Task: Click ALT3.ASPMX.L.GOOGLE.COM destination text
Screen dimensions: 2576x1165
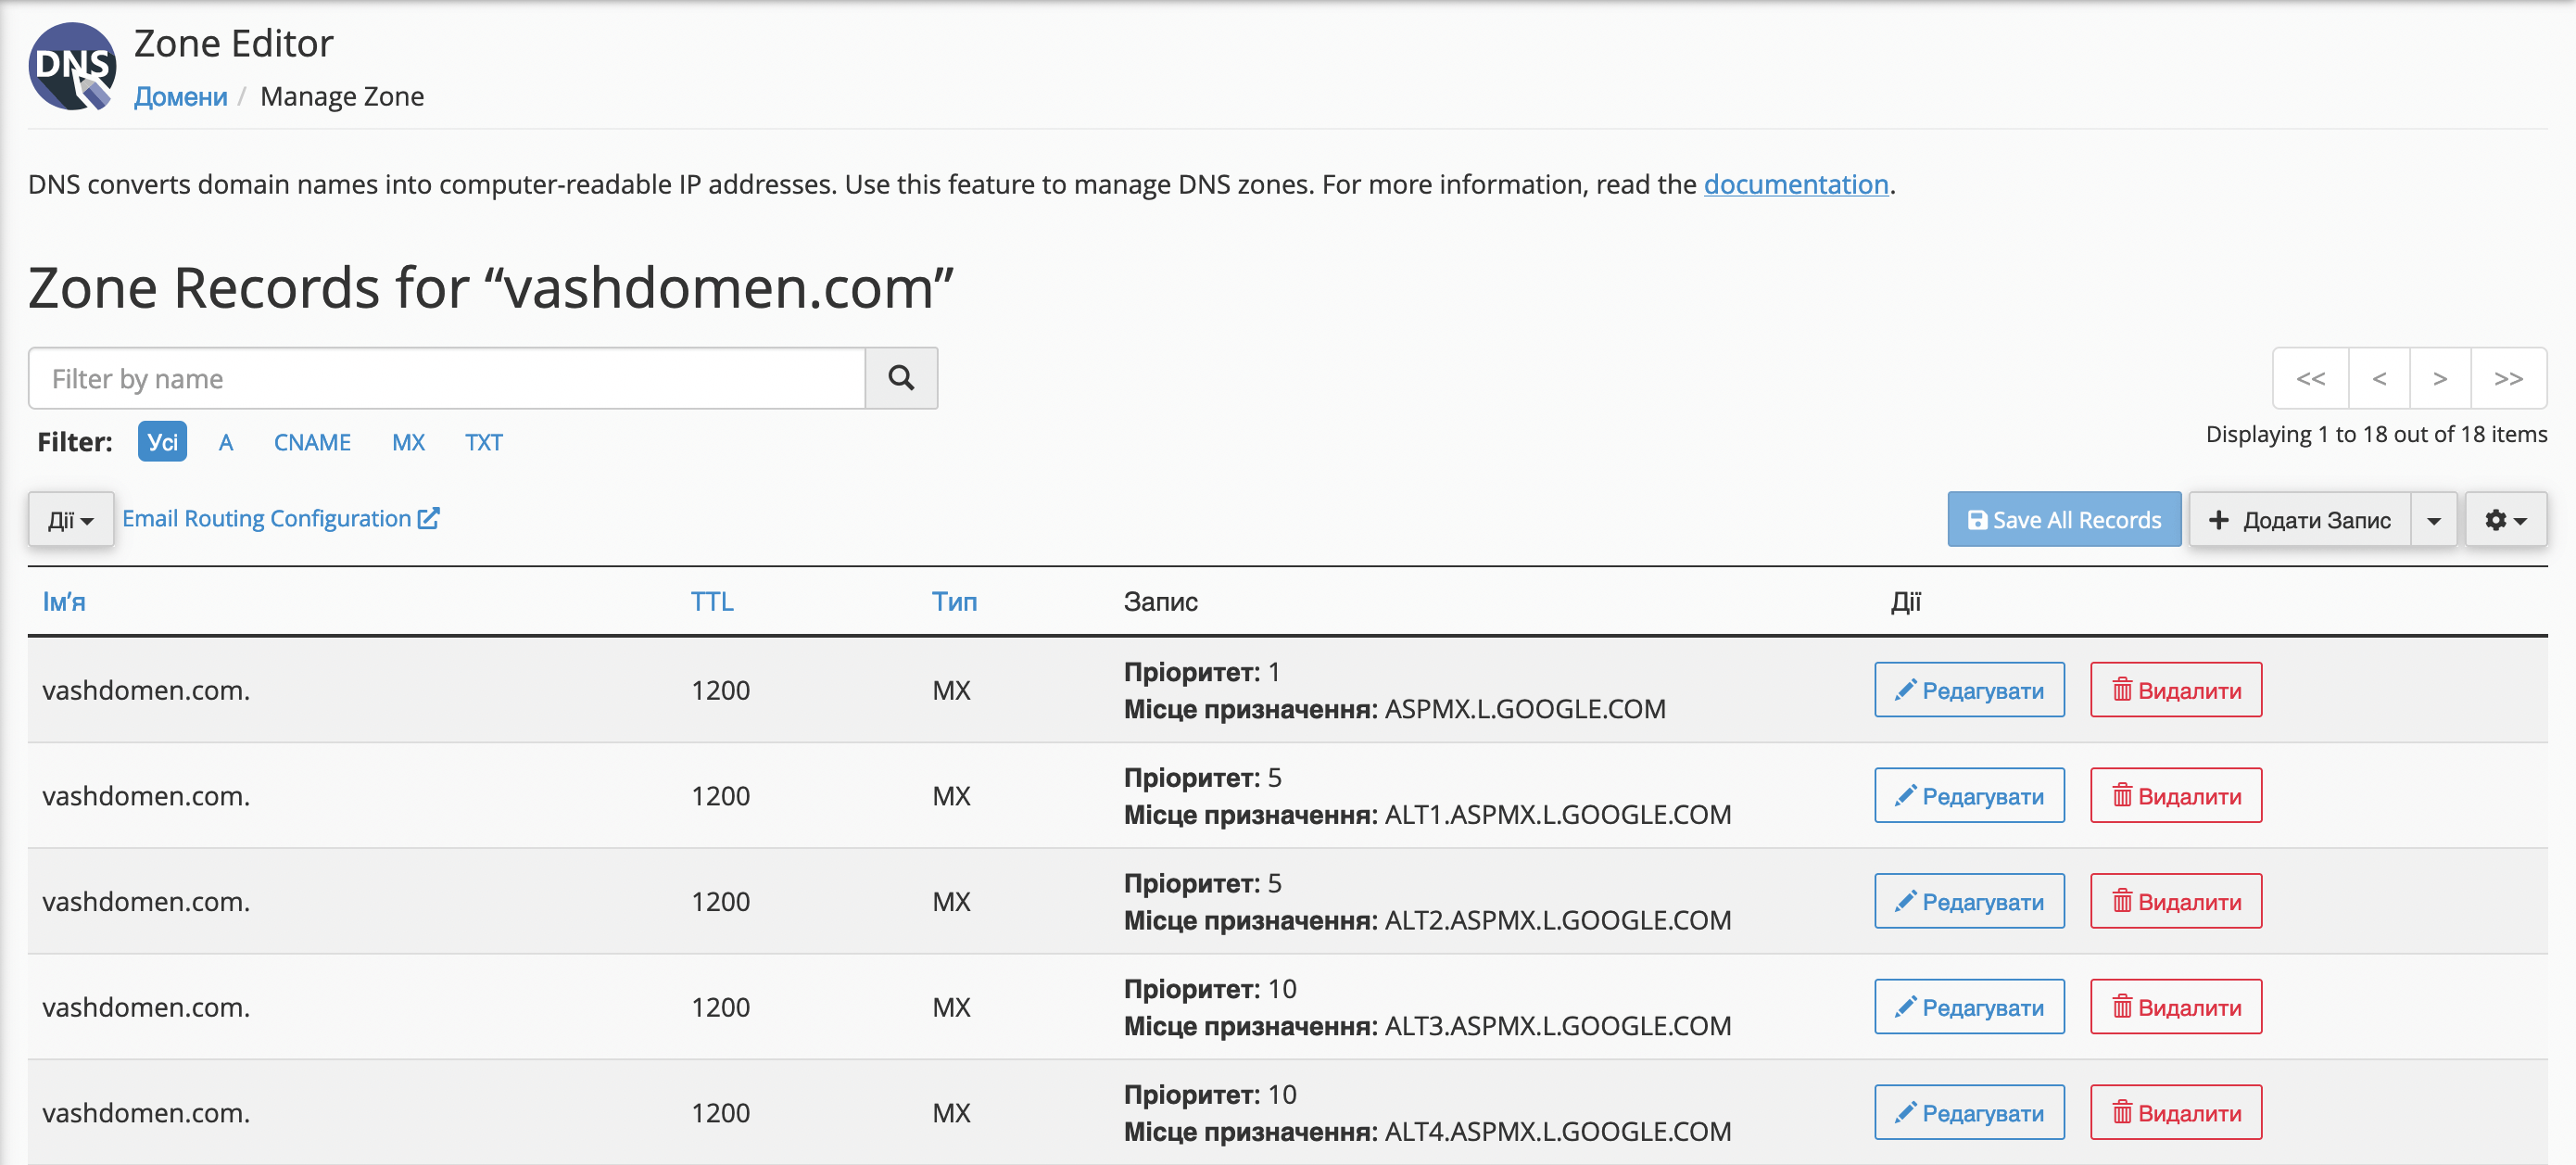Action: 1557,1026
